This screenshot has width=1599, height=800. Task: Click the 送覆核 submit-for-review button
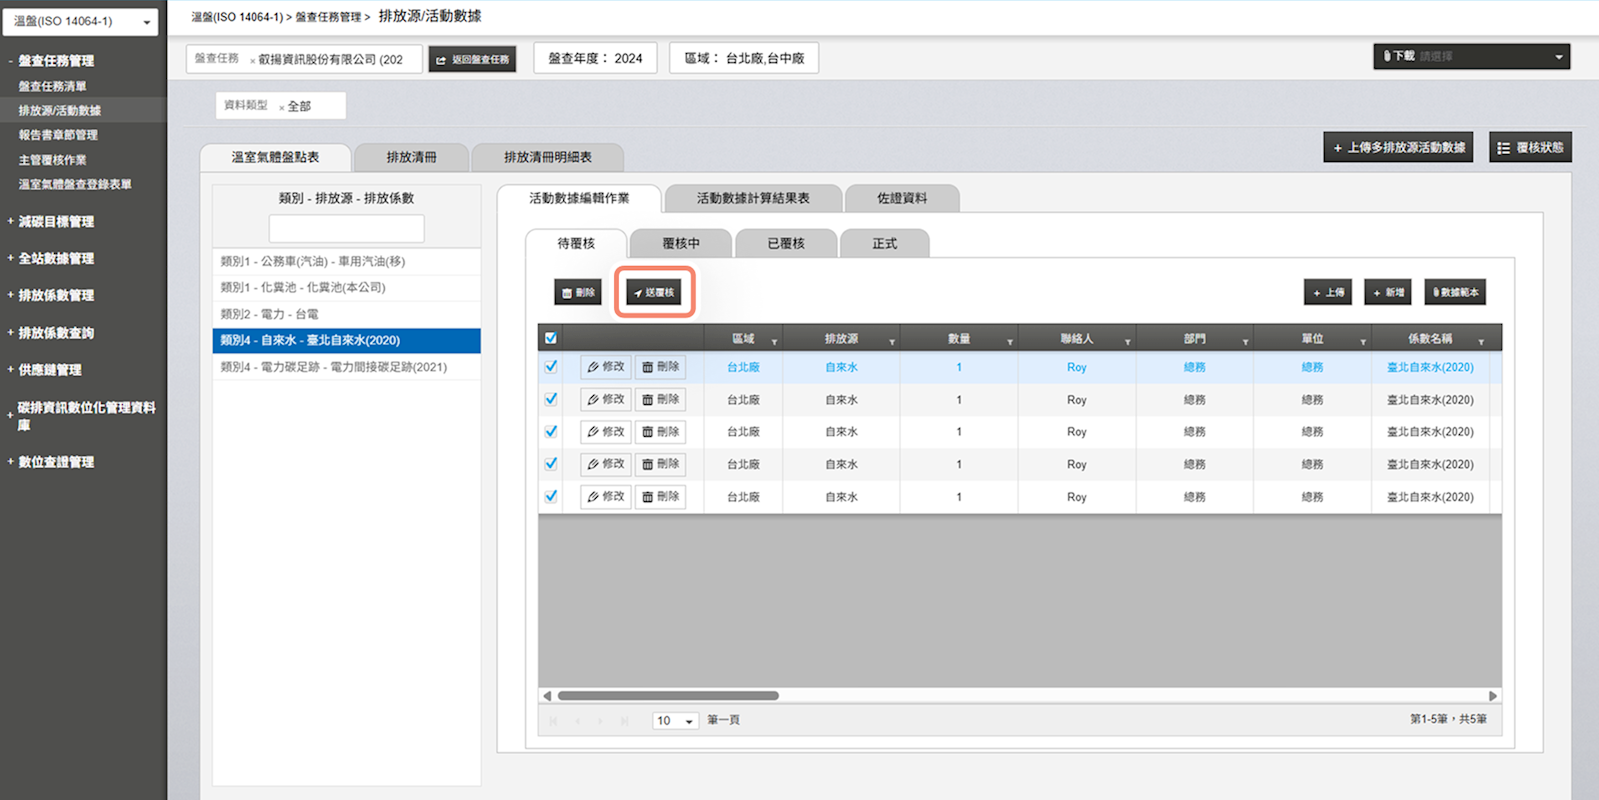point(654,292)
